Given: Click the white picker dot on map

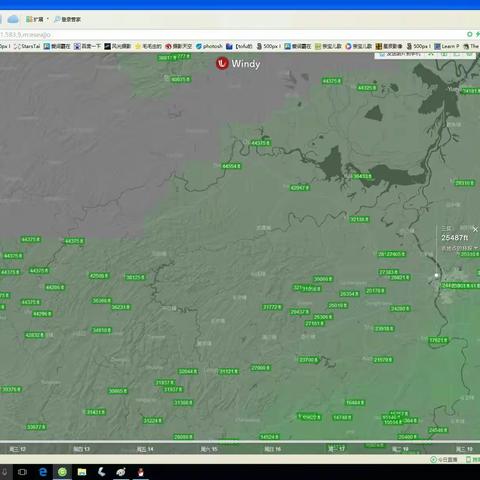Looking at the screenshot, I should point(436,275).
